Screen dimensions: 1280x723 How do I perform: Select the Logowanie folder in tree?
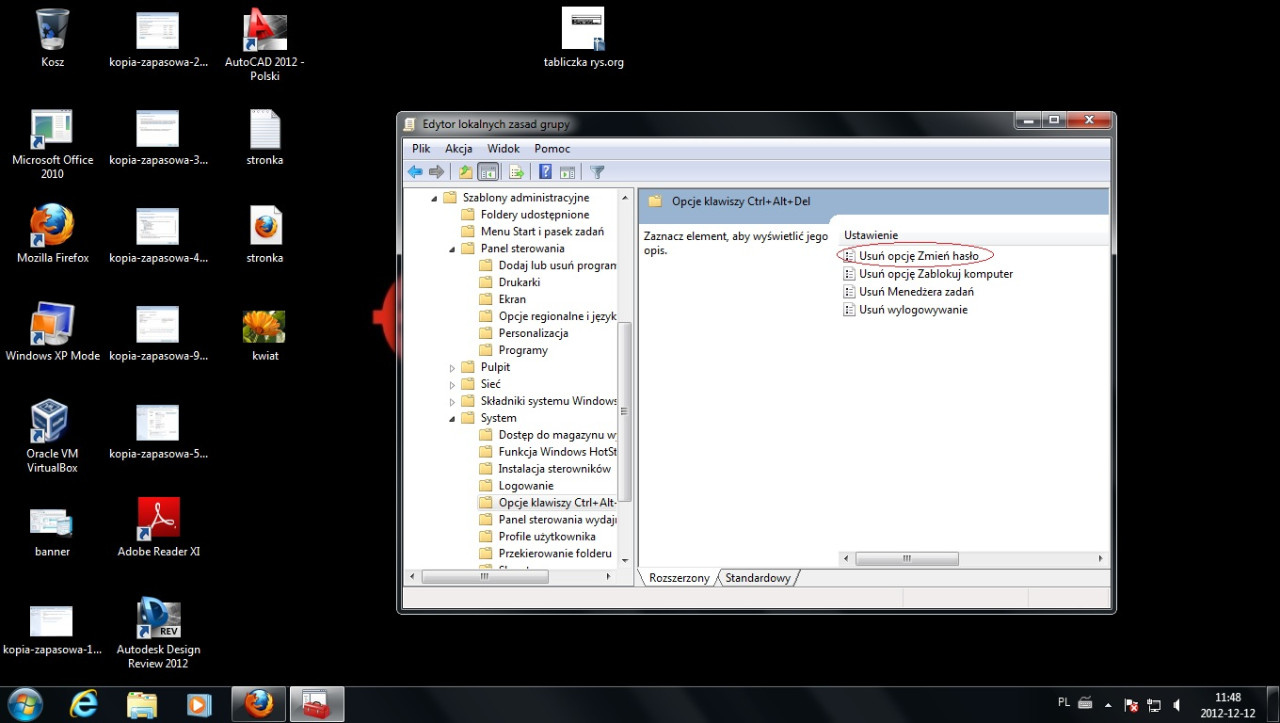[x=525, y=486]
